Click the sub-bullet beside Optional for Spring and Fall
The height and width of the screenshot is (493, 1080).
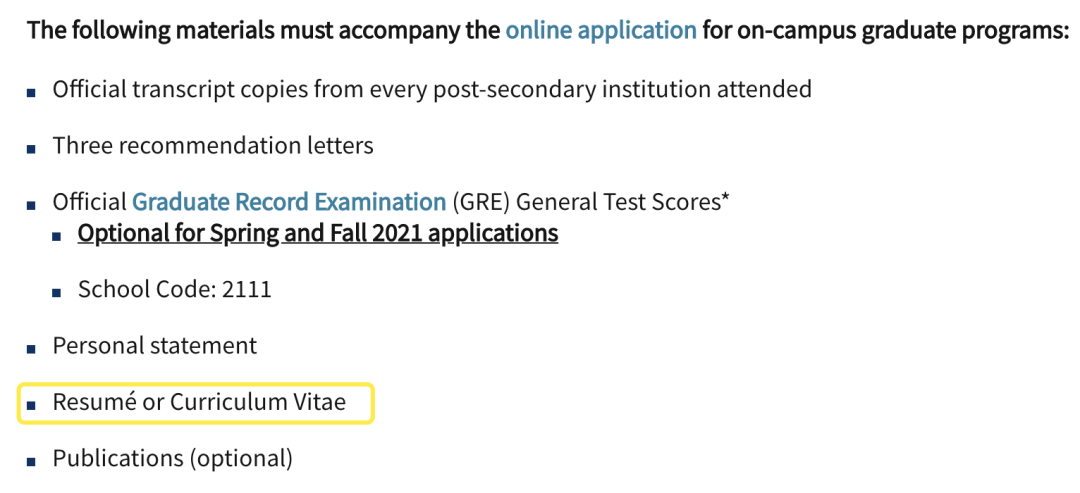(x=56, y=236)
